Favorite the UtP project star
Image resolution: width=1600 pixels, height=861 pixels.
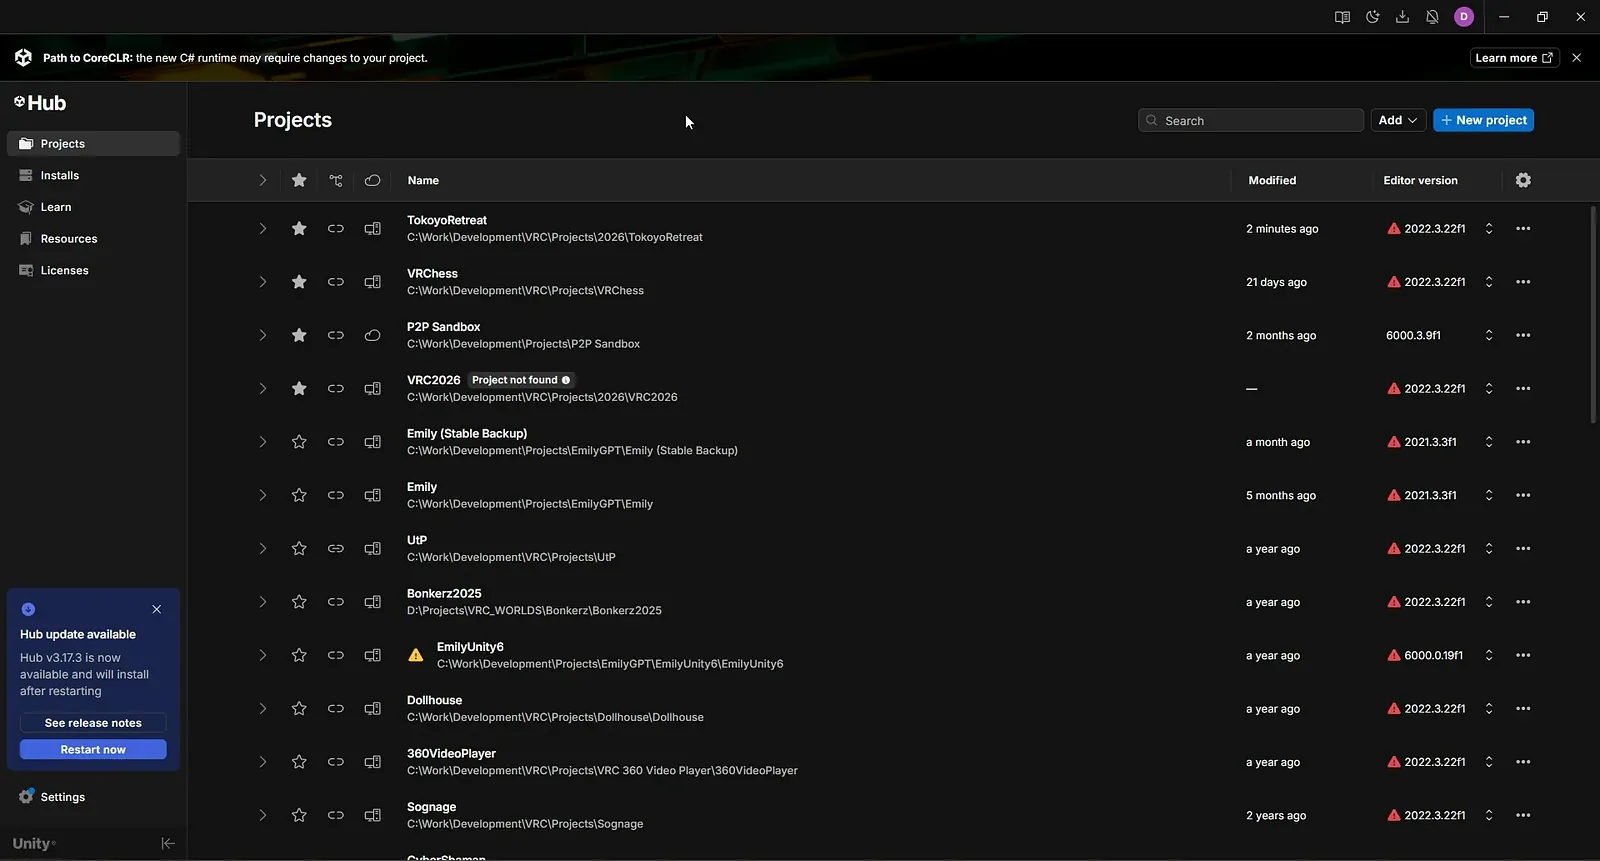[299, 549]
